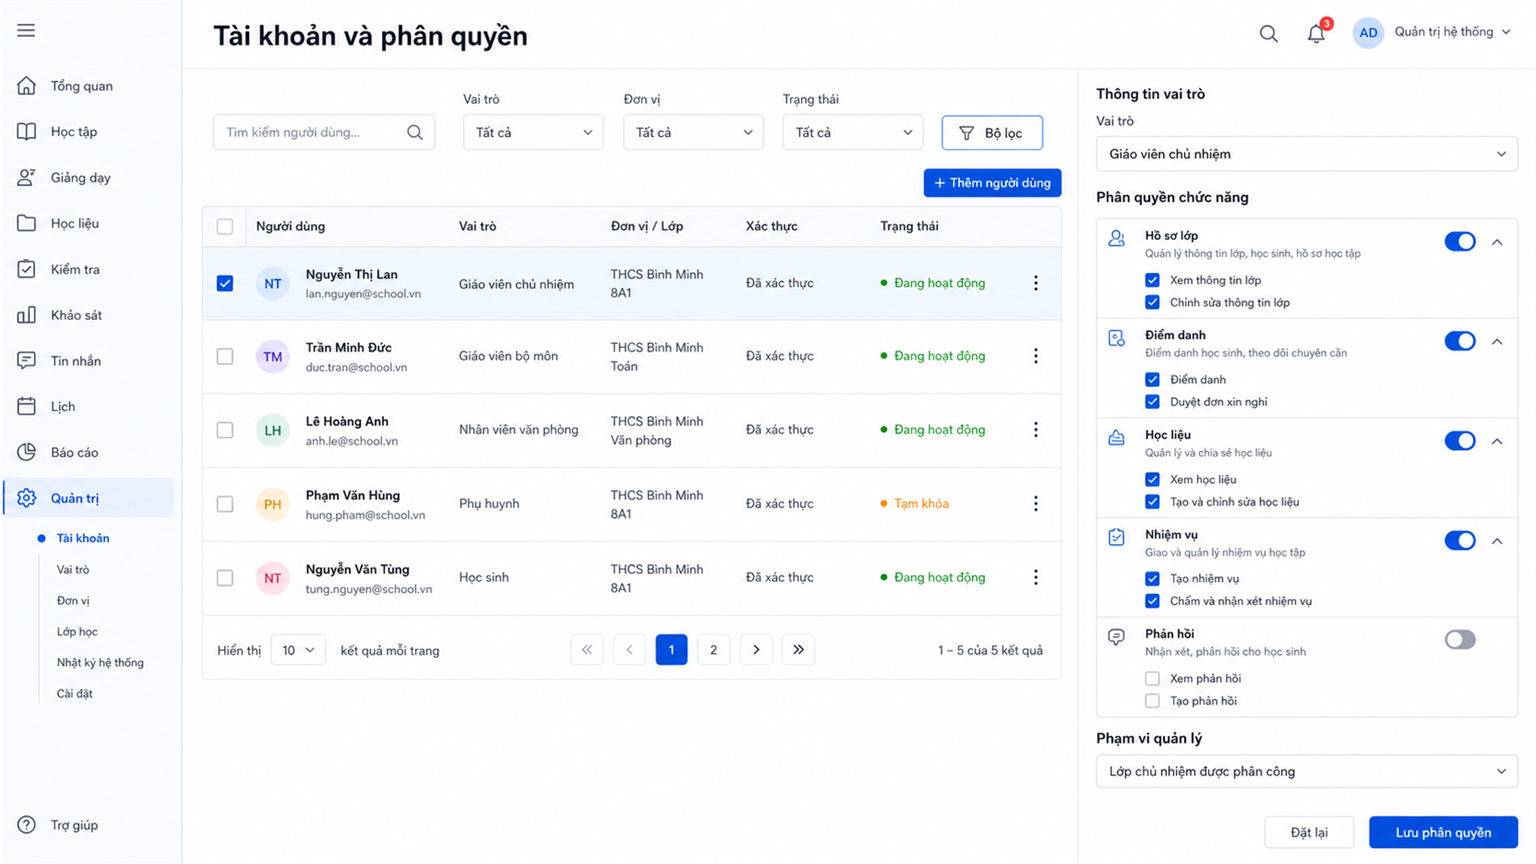
Task: Click the Tạm khóa status text
Action: coord(921,504)
